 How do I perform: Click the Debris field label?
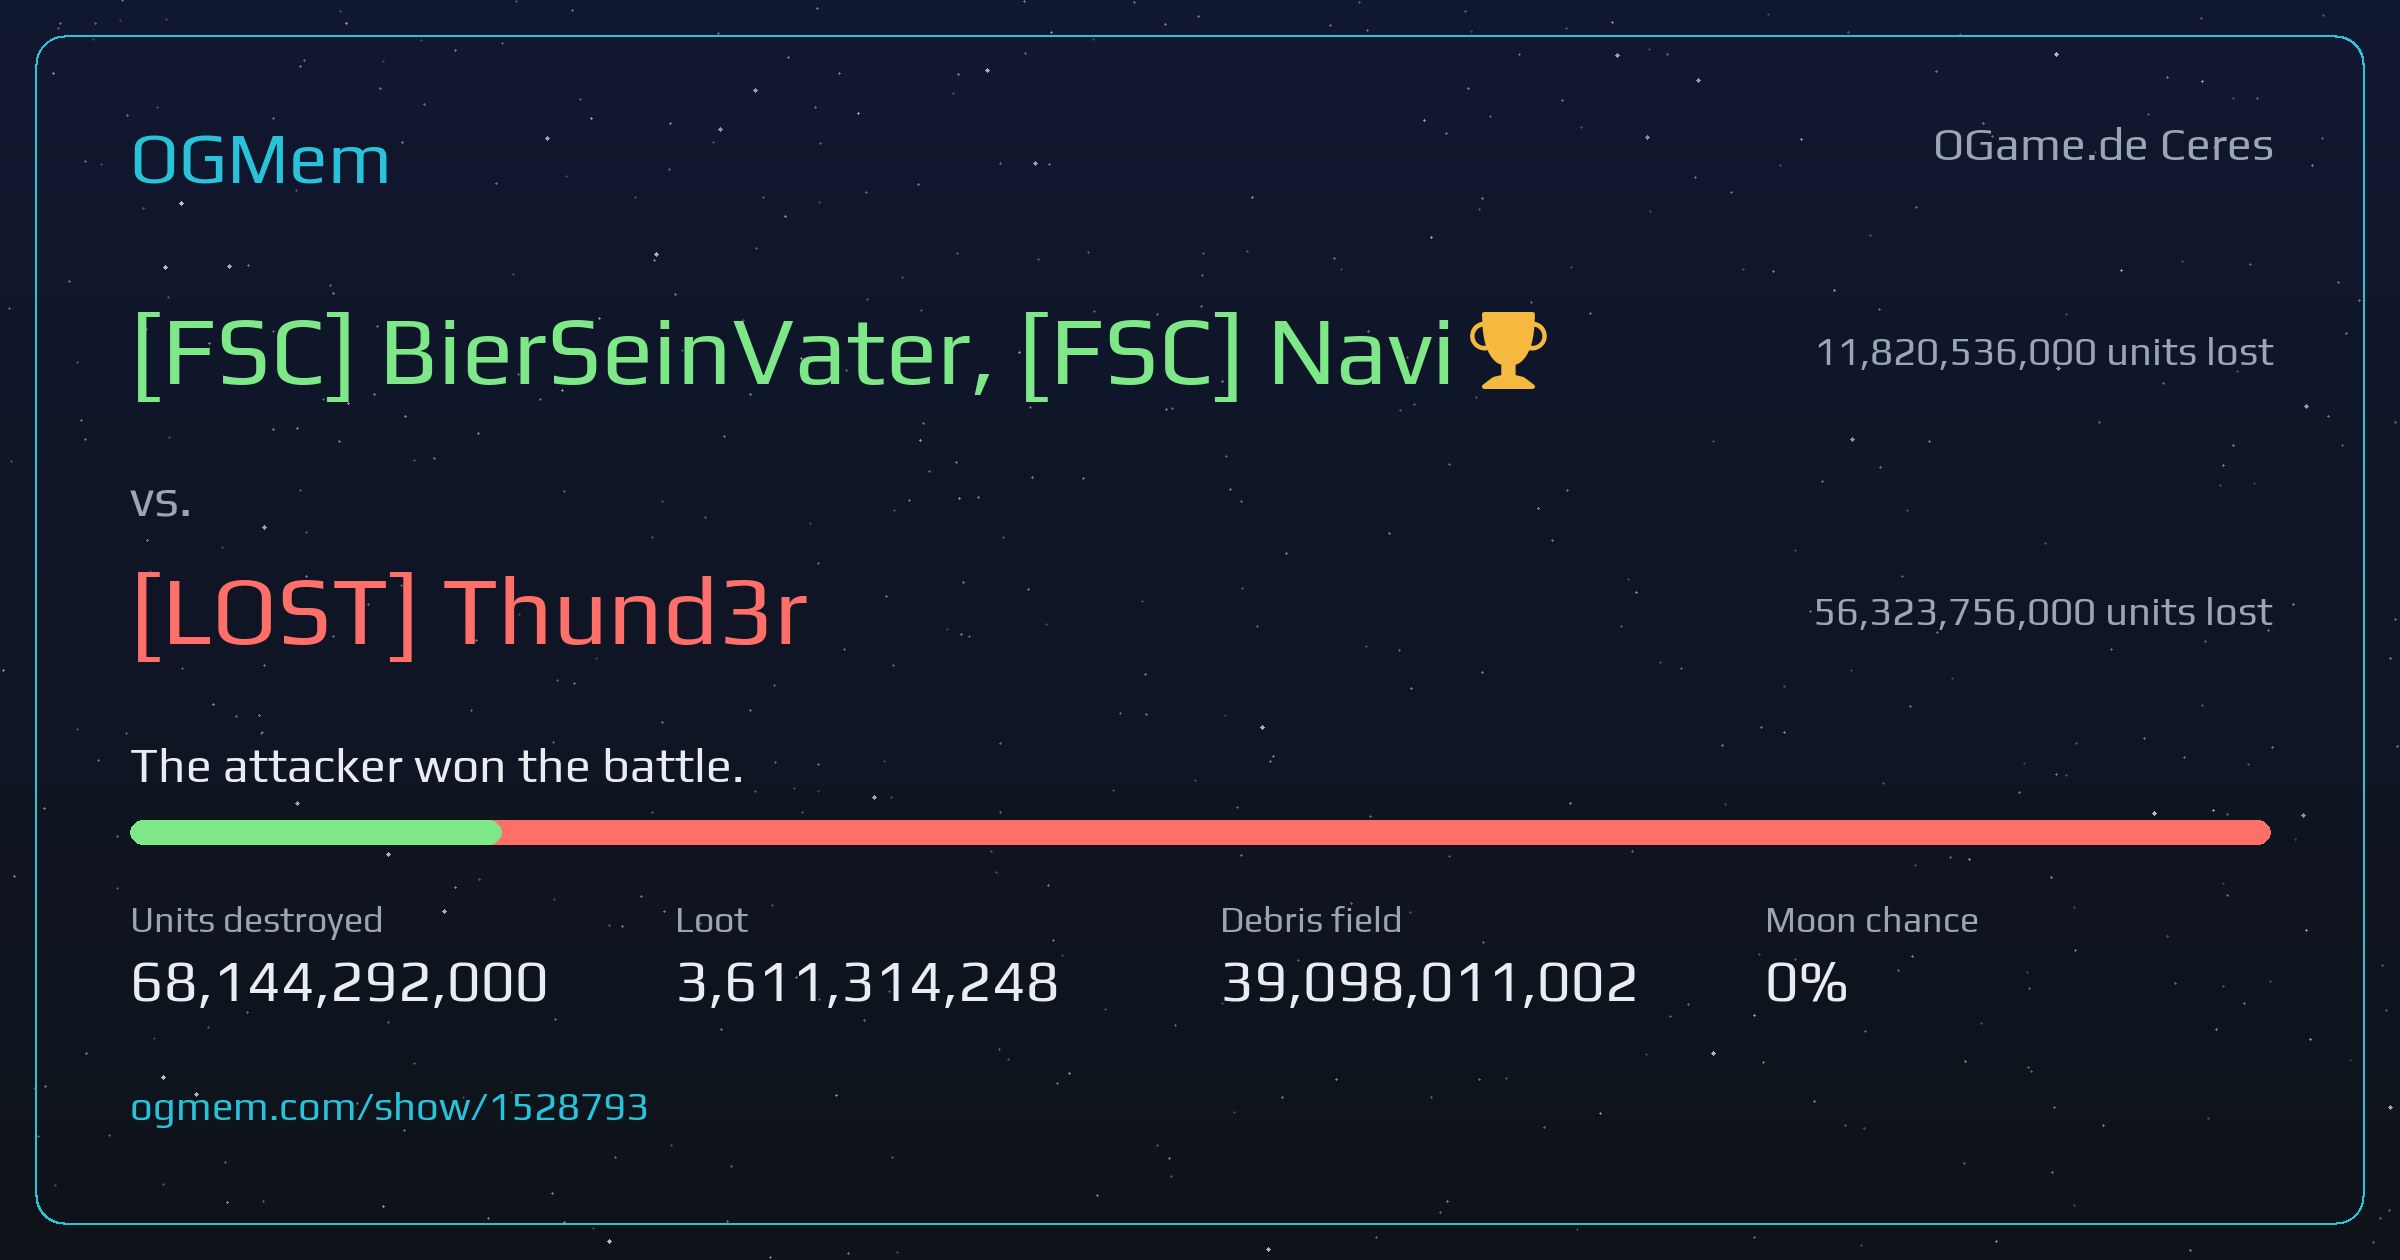pyautogui.click(x=1311, y=920)
